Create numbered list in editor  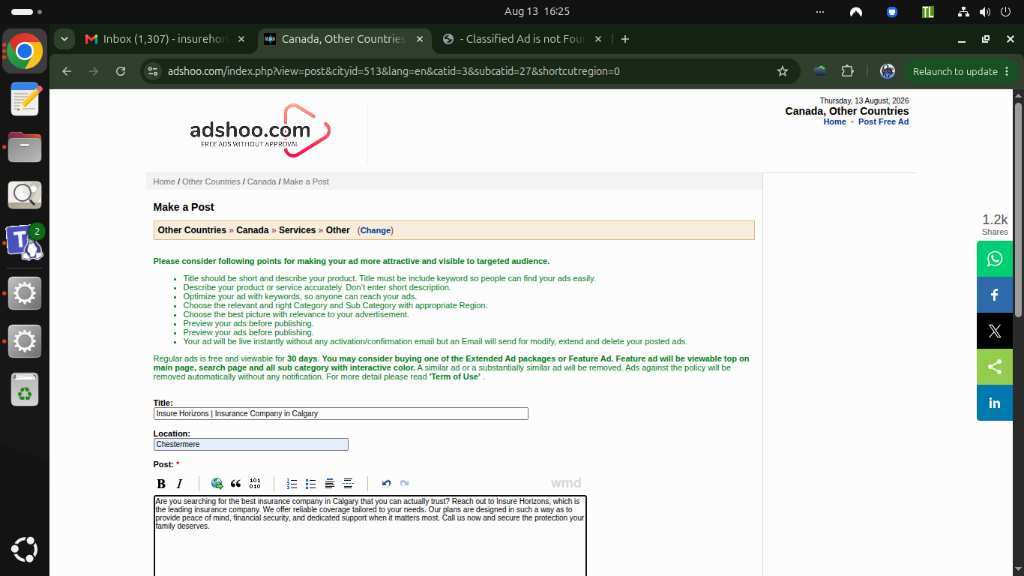coord(292,483)
